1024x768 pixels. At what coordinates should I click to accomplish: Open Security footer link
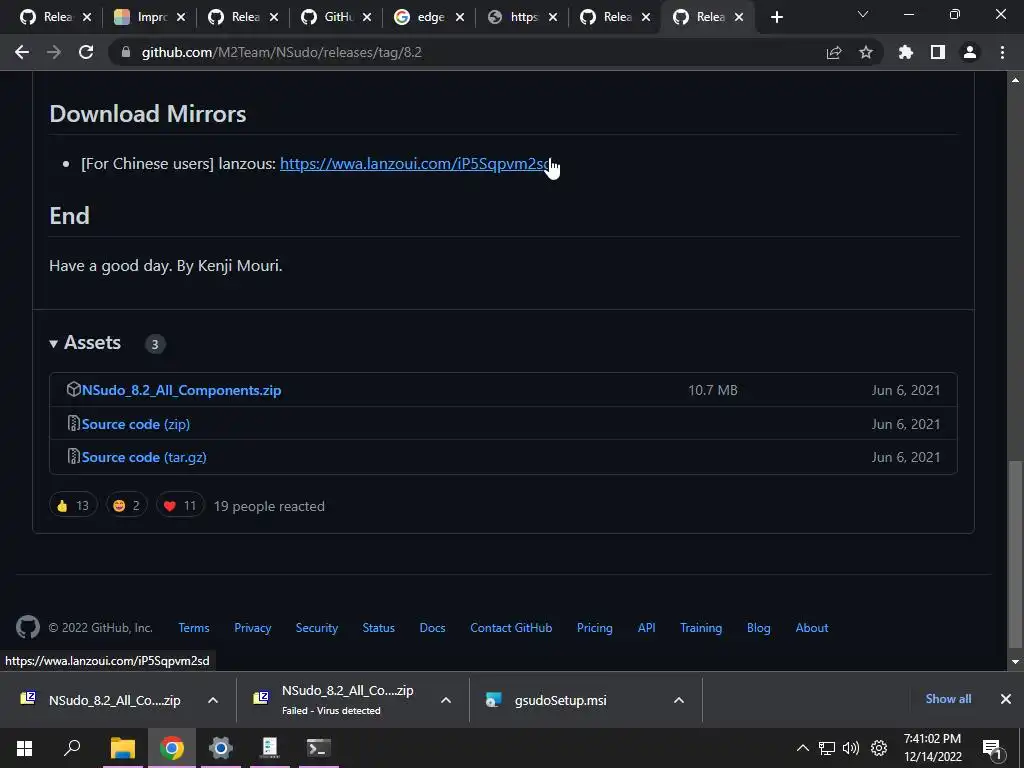coord(317,628)
